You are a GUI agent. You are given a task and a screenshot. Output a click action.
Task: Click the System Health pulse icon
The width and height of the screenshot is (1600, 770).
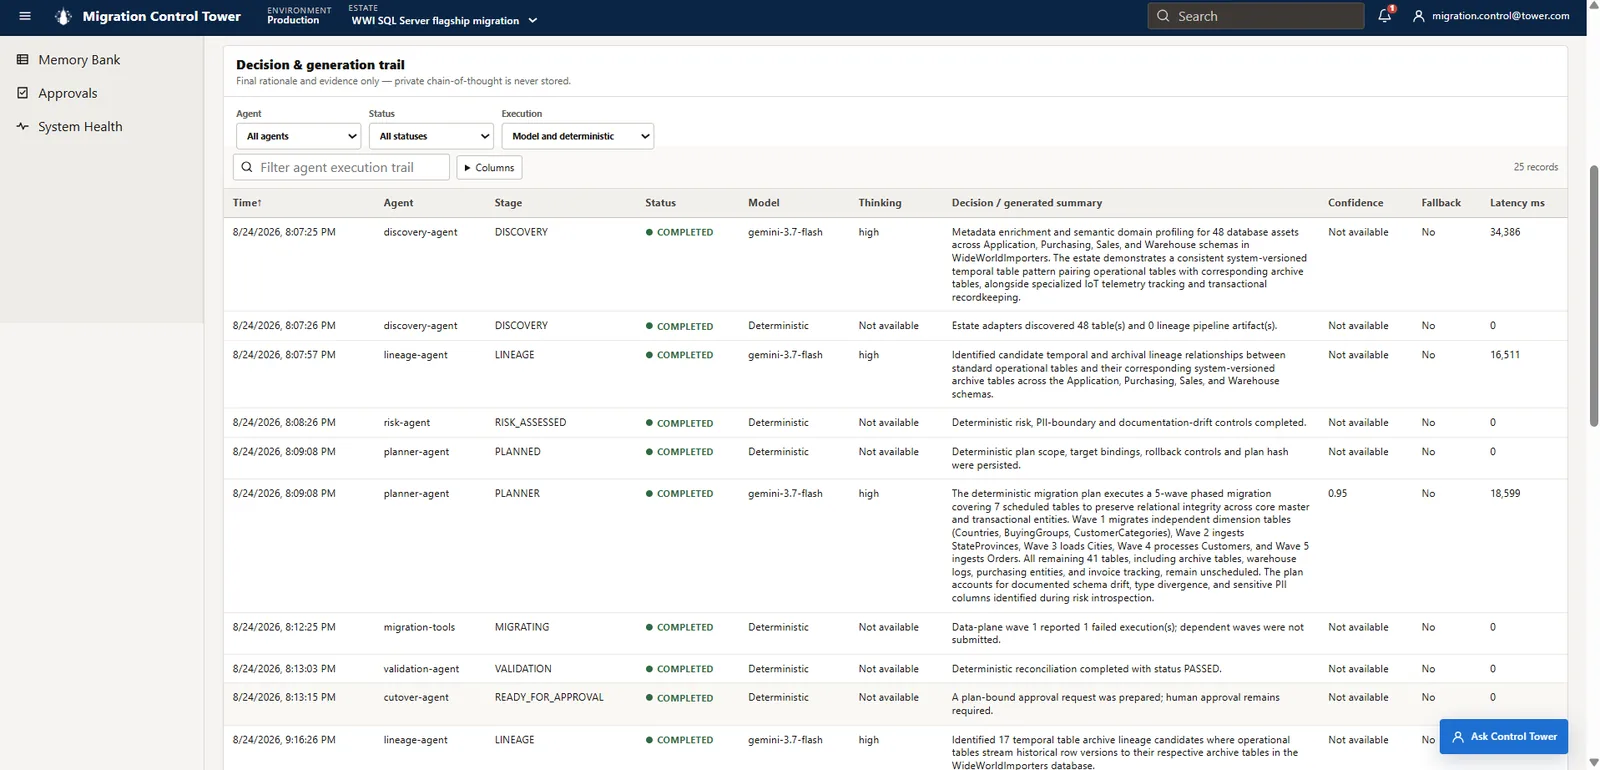pyautogui.click(x=22, y=126)
